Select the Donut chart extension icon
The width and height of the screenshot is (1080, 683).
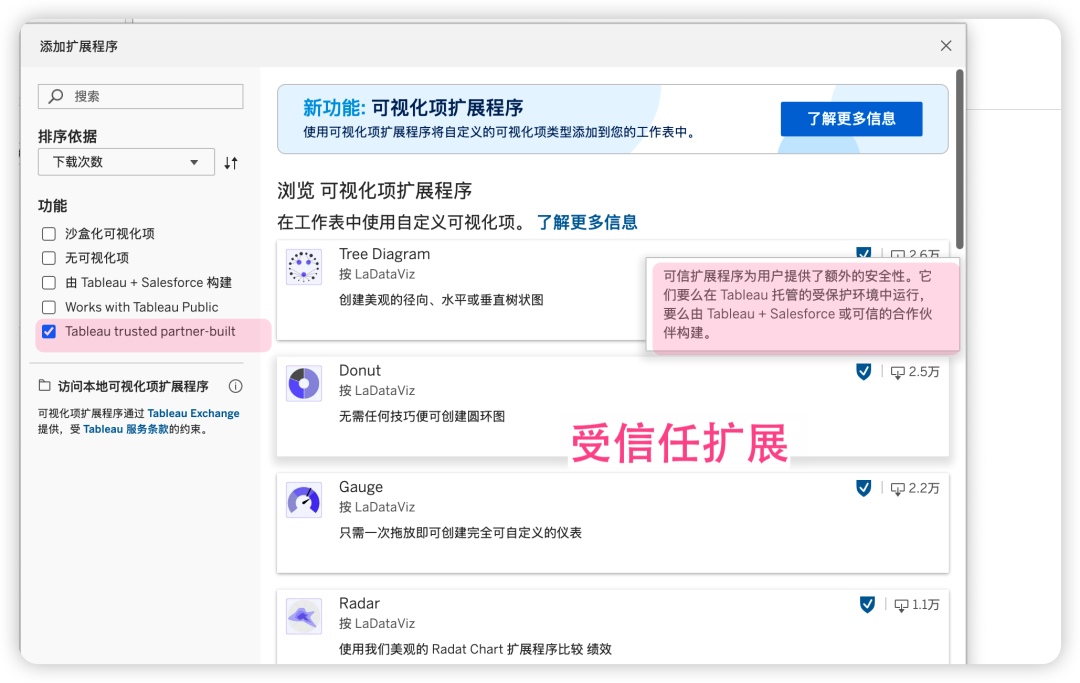pos(303,383)
